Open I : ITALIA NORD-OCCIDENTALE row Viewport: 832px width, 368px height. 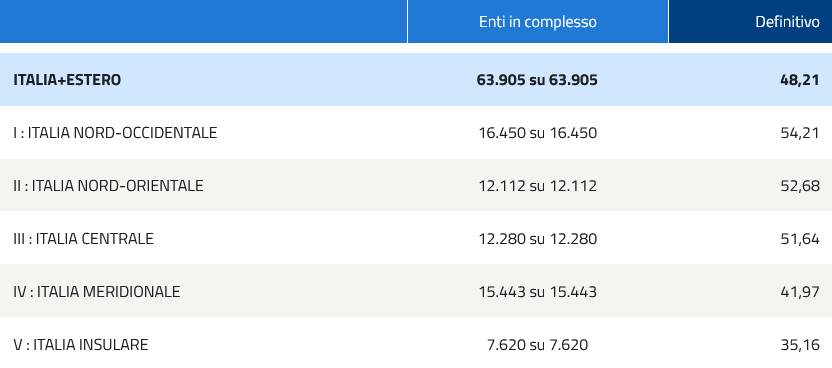coord(416,133)
